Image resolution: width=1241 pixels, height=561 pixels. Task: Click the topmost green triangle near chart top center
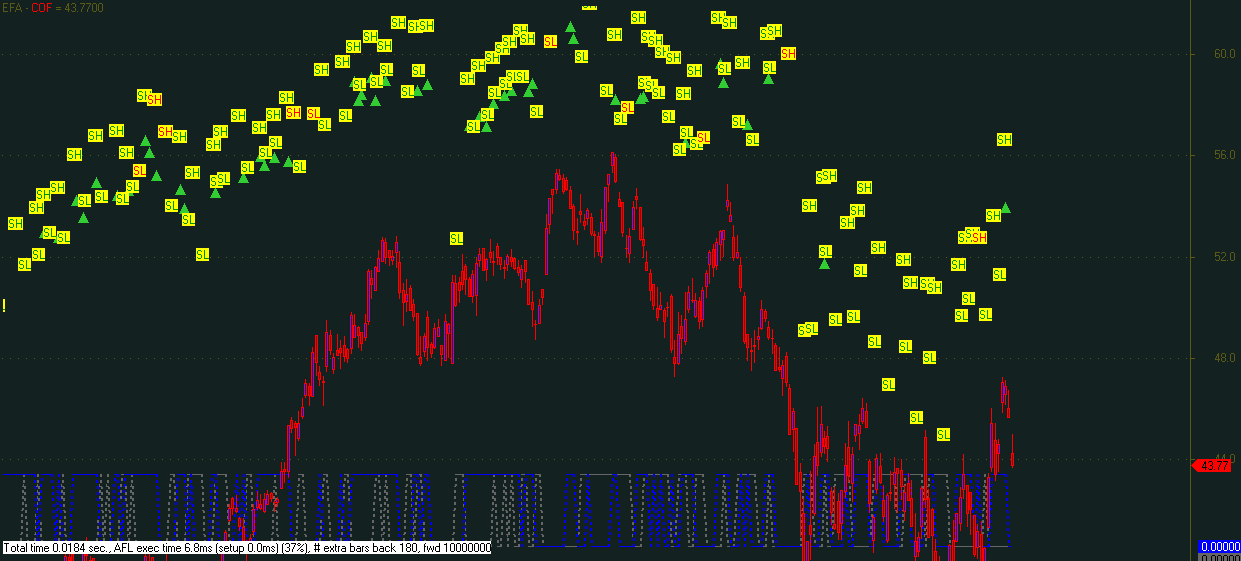tap(570, 28)
